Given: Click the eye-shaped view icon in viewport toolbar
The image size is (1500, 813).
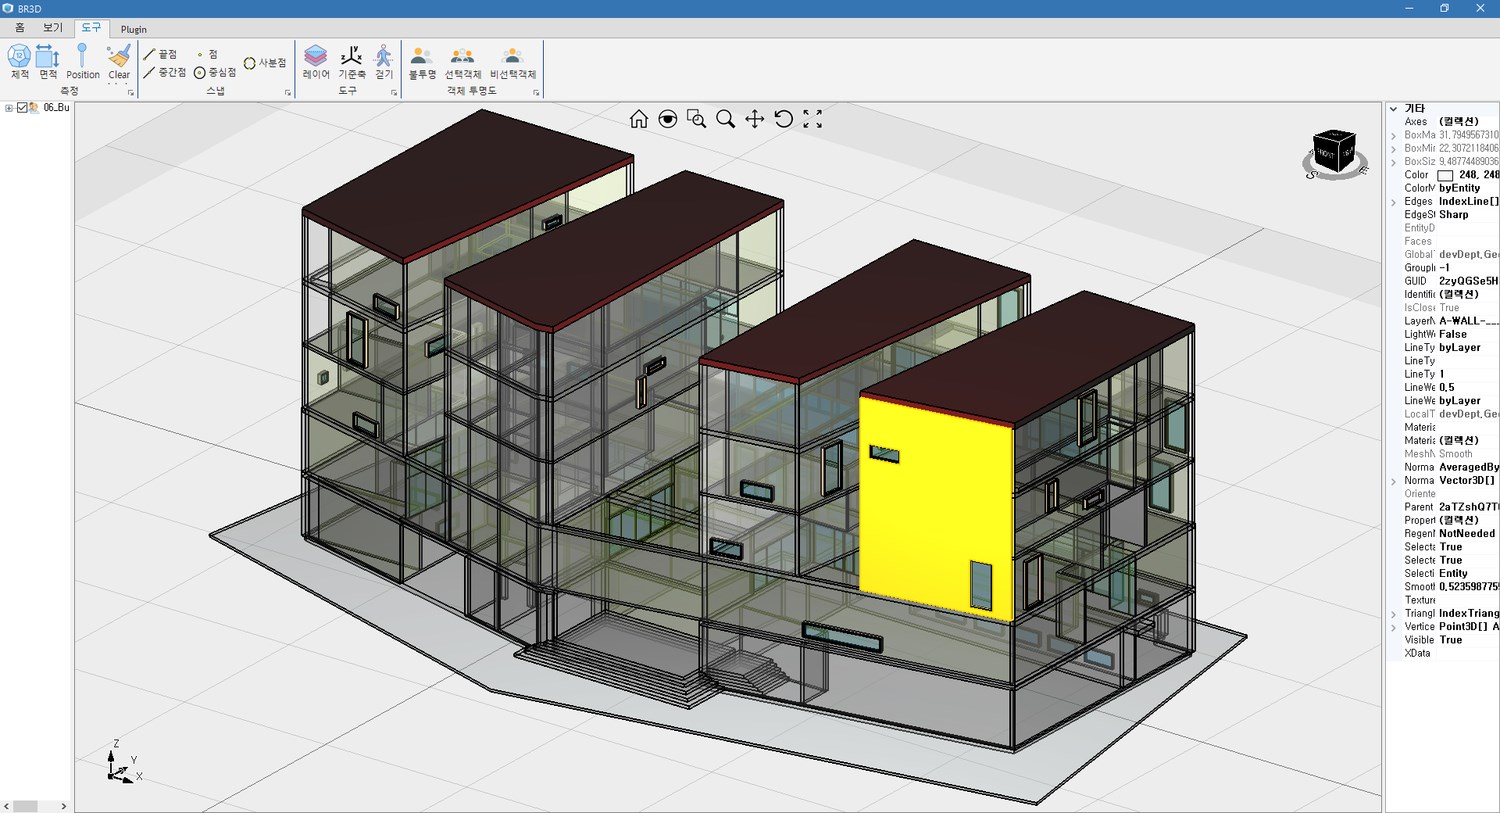Looking at the screenshot, I should tap(668, 119).
